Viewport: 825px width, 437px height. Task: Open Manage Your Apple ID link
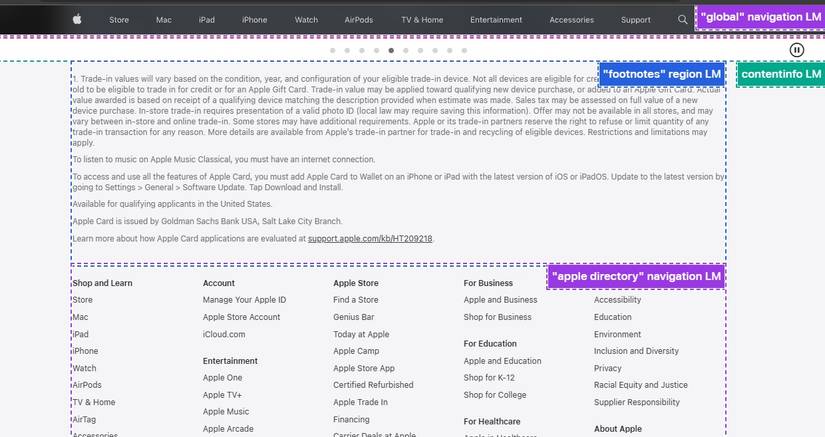244,300
